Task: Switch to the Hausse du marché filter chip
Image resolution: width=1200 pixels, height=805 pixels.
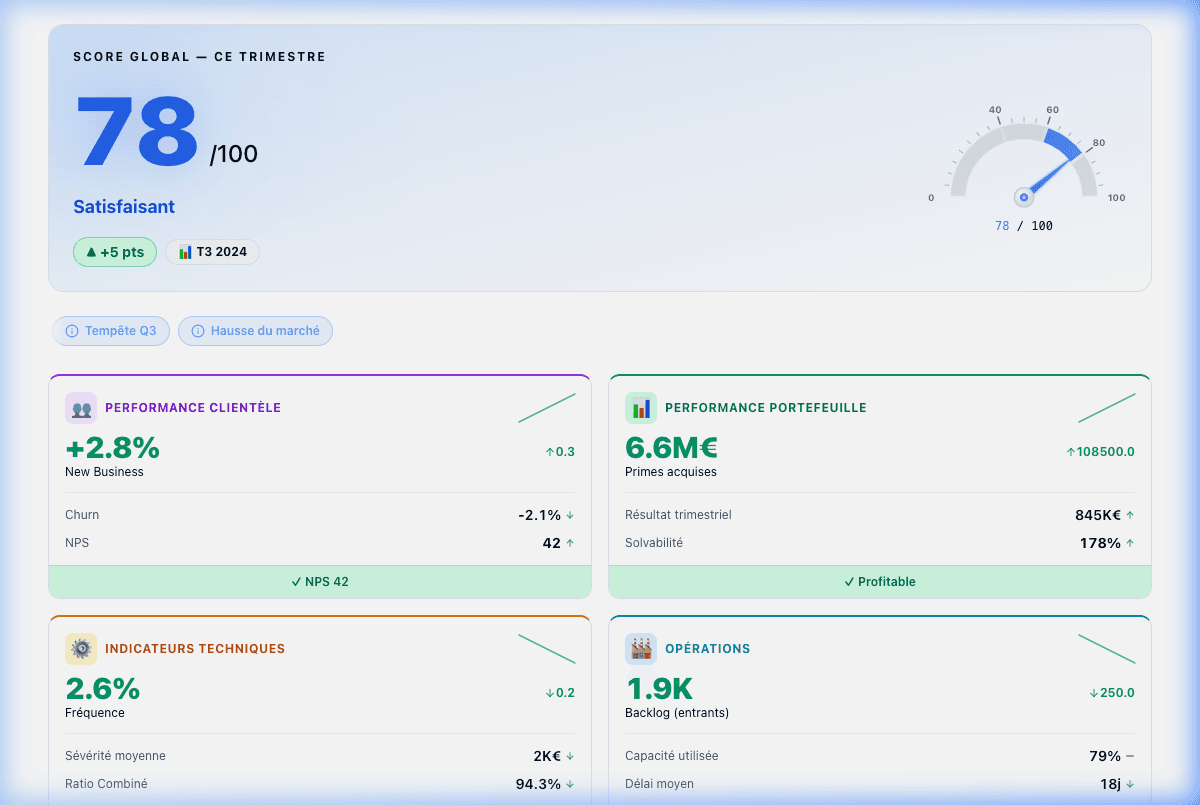Action: 255,330
